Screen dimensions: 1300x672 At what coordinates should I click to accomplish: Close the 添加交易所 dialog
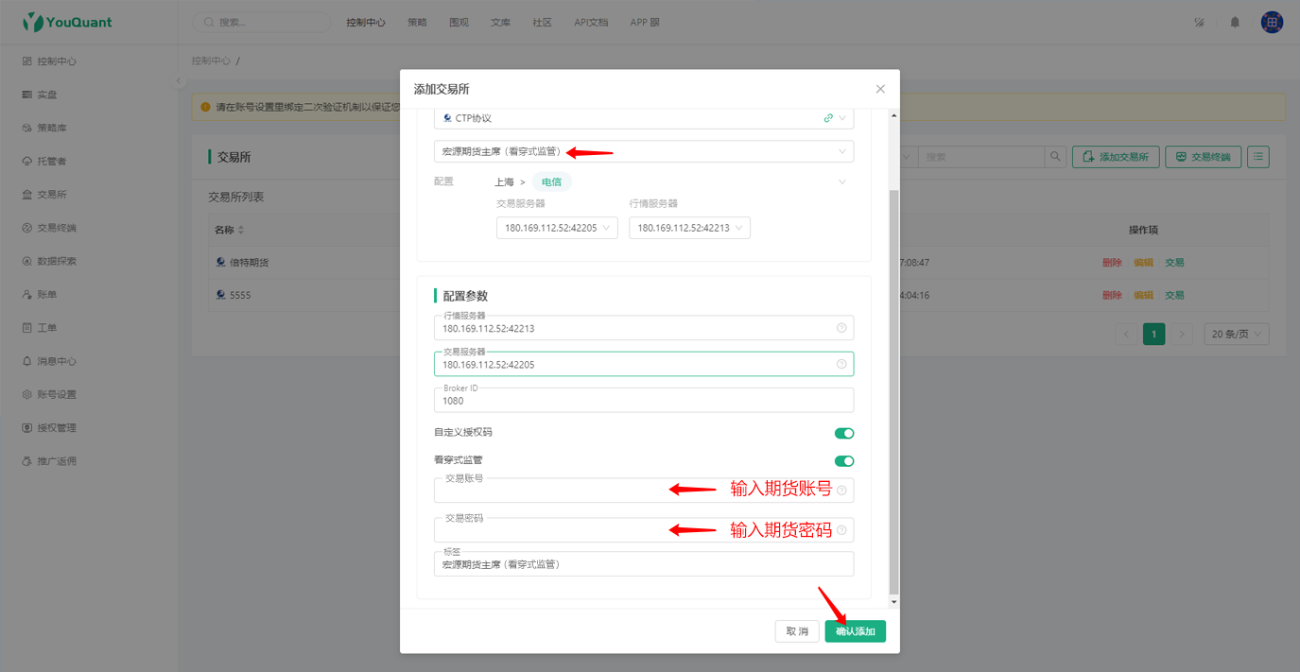pos(880,89)
